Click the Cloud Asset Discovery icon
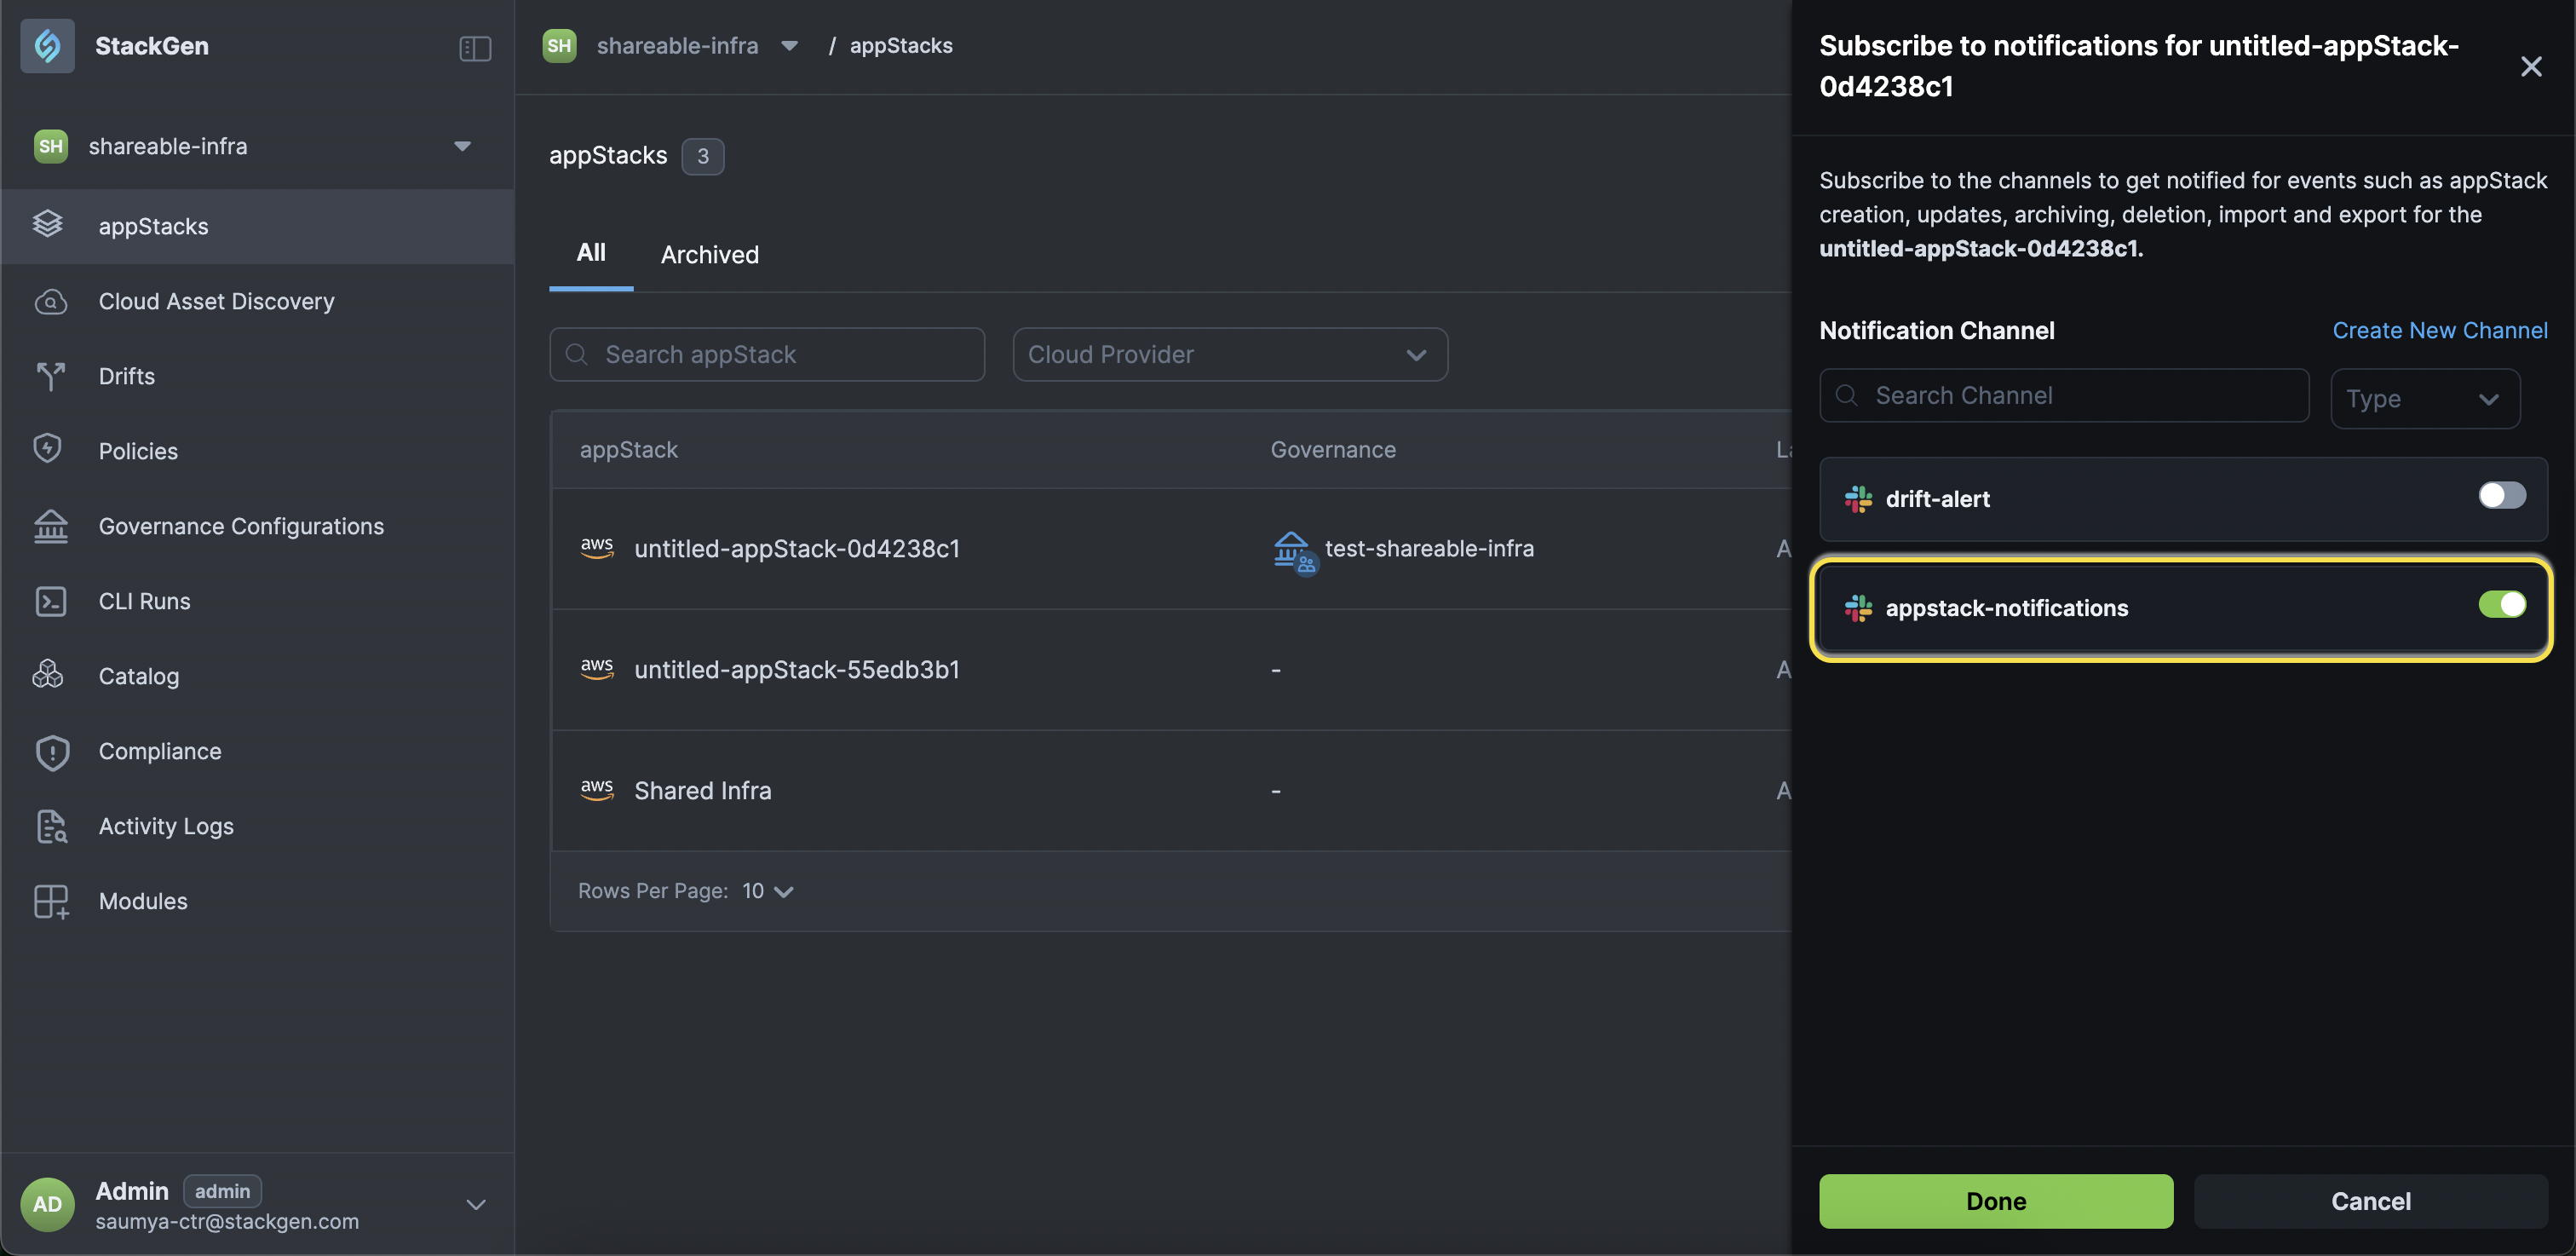Image resolution: width=2576 pixels, height=1256 pixels. pos(50,301)
